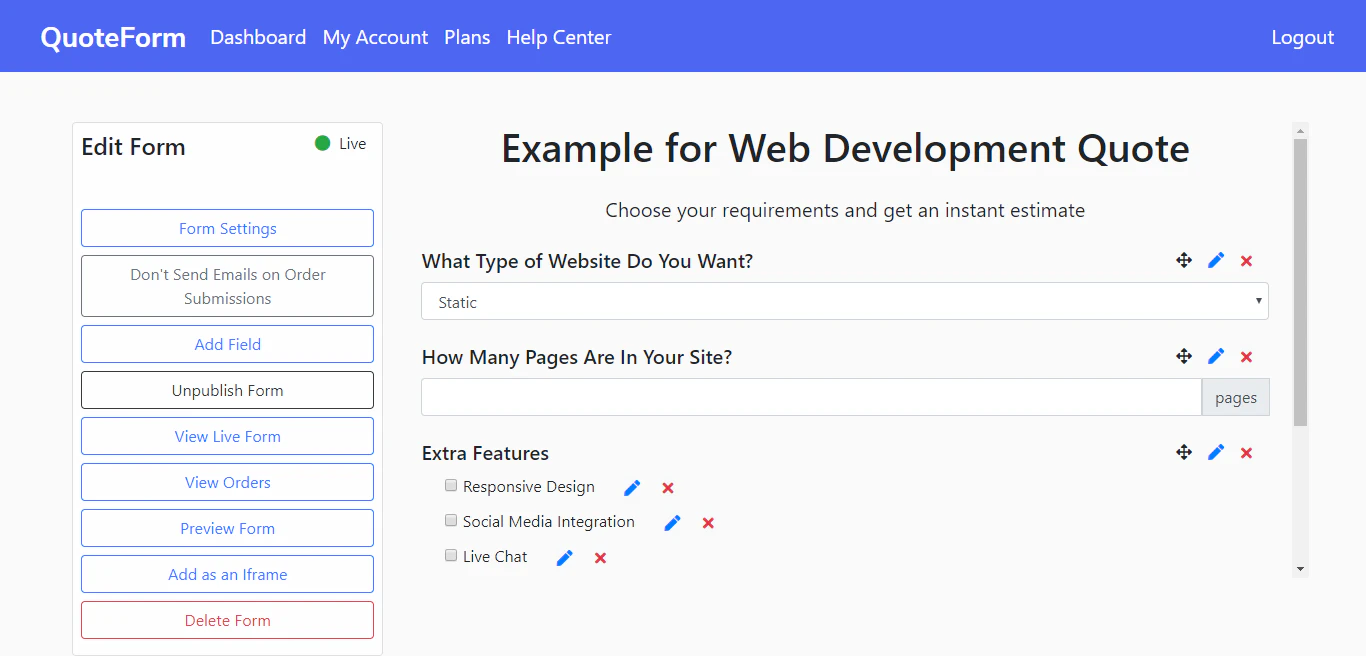
Task: Edit the Responsive Design option
Action: [x=632, y=488]
